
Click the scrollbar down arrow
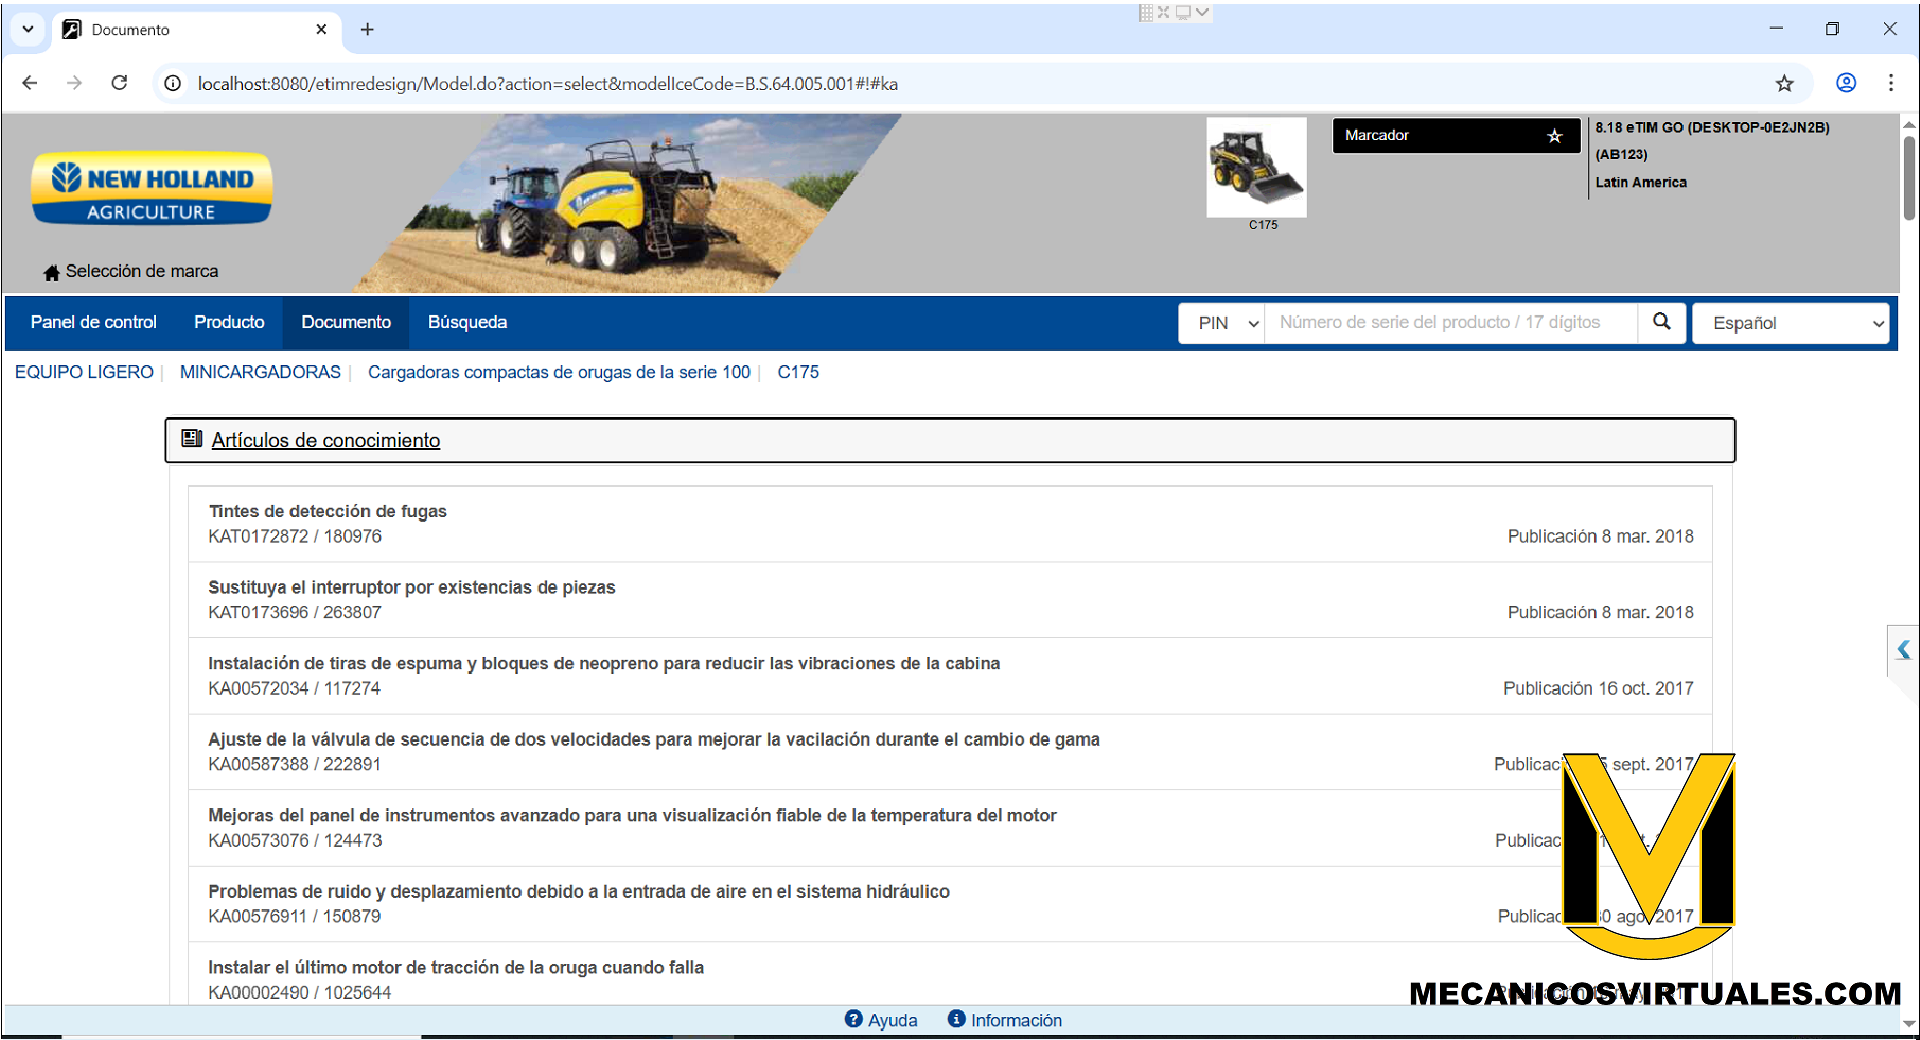click(x=1909, y=1024)
